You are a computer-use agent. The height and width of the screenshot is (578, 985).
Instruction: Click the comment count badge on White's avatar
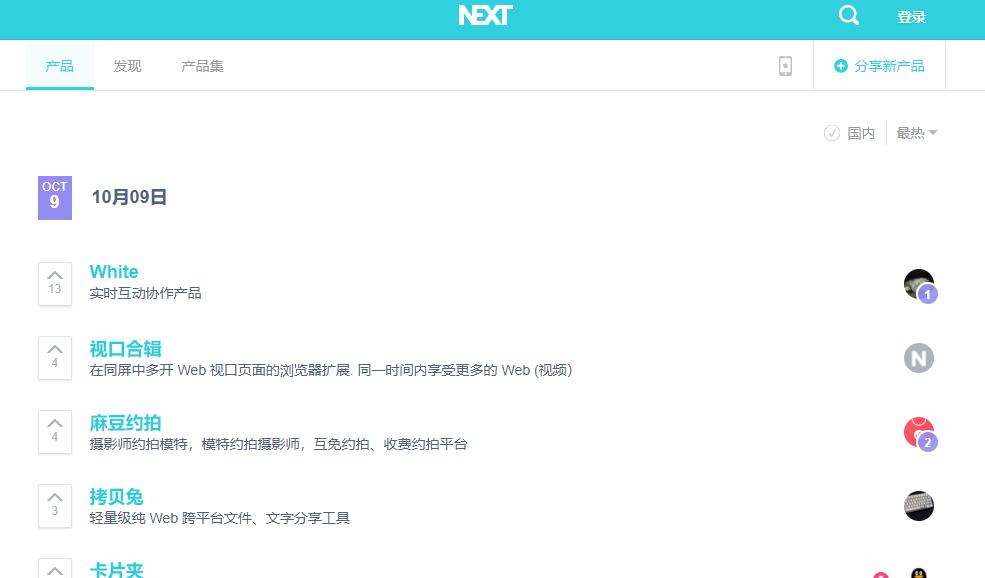(928, 295)
